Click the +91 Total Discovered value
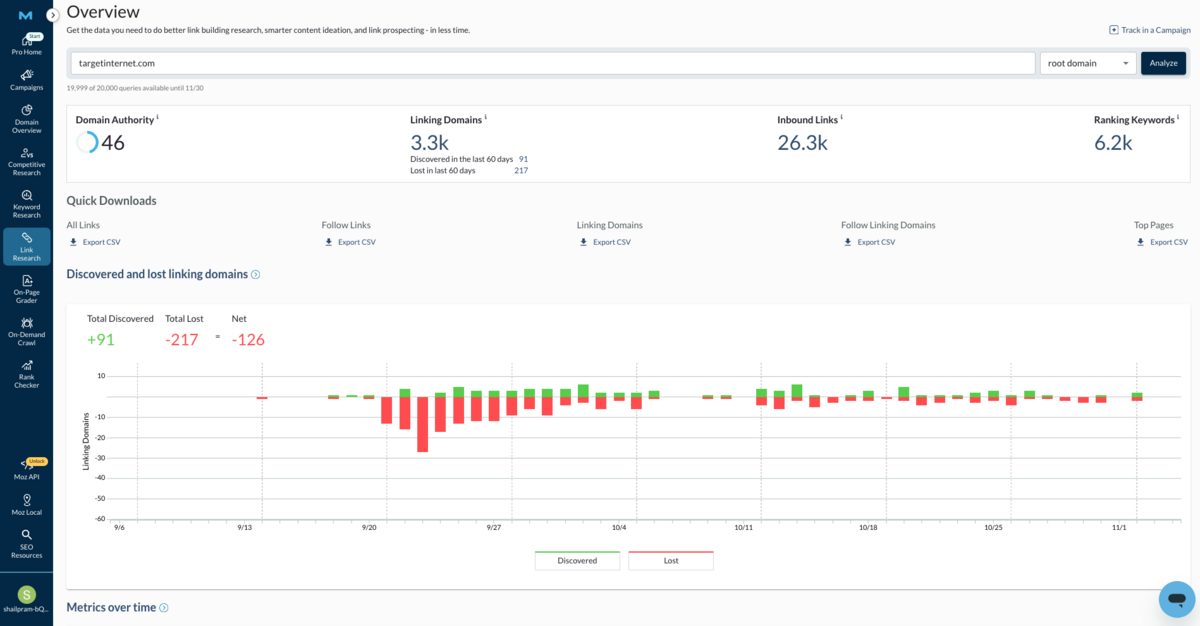The width and height of the screenshot is (1200, 626). 101,340
